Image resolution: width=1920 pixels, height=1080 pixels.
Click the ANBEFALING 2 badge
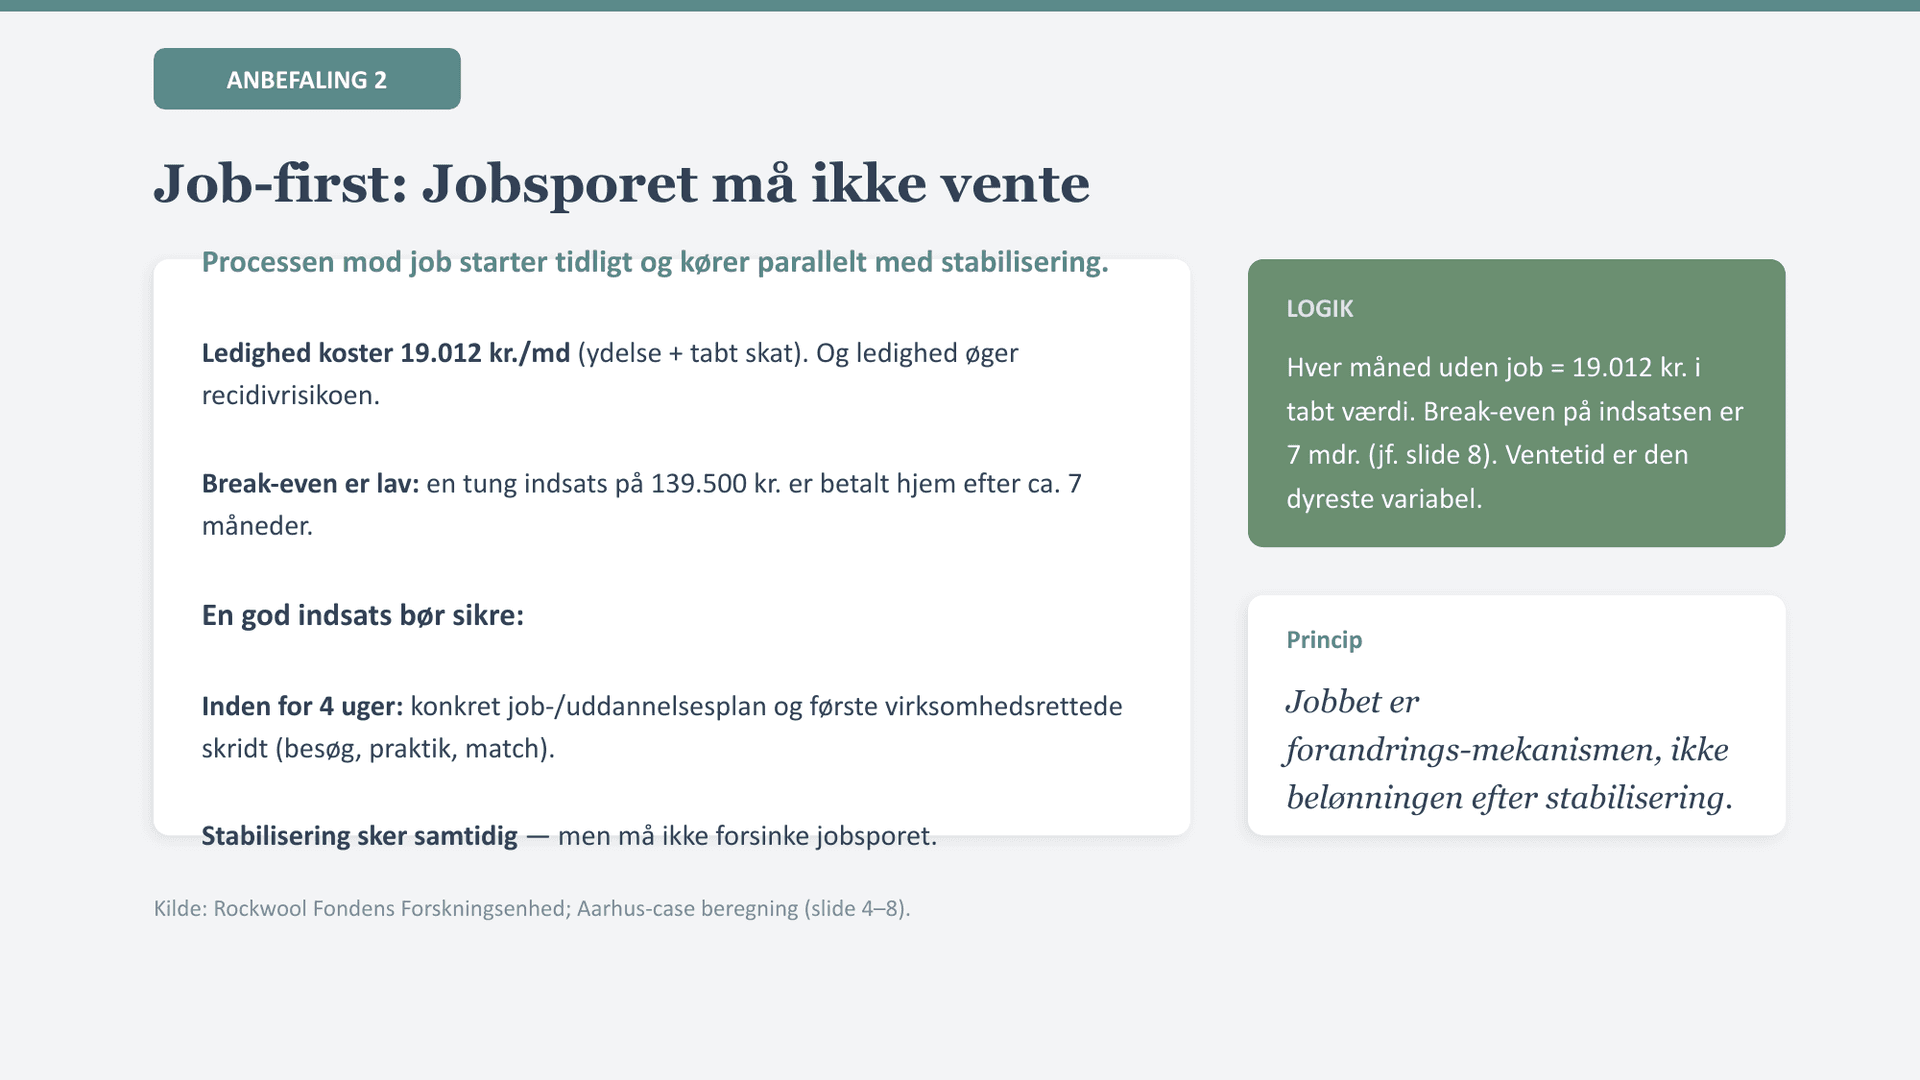[x=306, y=79]
